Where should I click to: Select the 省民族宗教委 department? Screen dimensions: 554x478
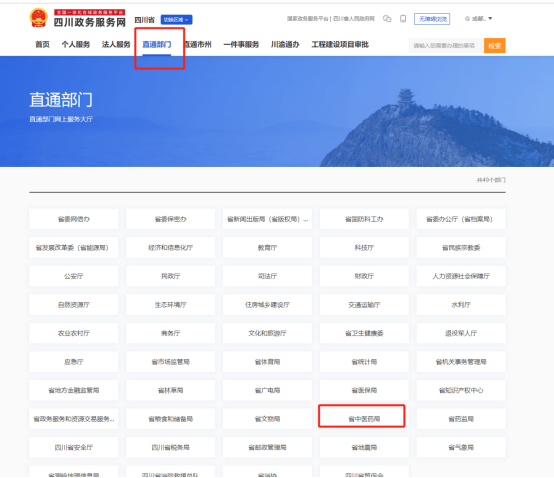pyautogui.click(x=461, y=248)
